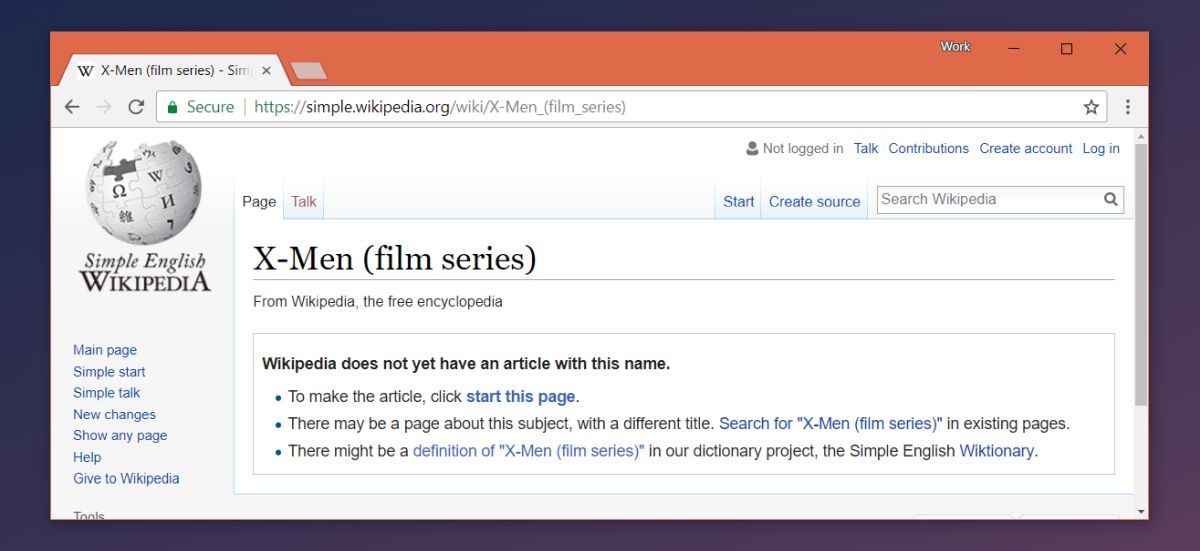1200x551 pixels.
Task: Click the start this page link
Action: [520, 396]
